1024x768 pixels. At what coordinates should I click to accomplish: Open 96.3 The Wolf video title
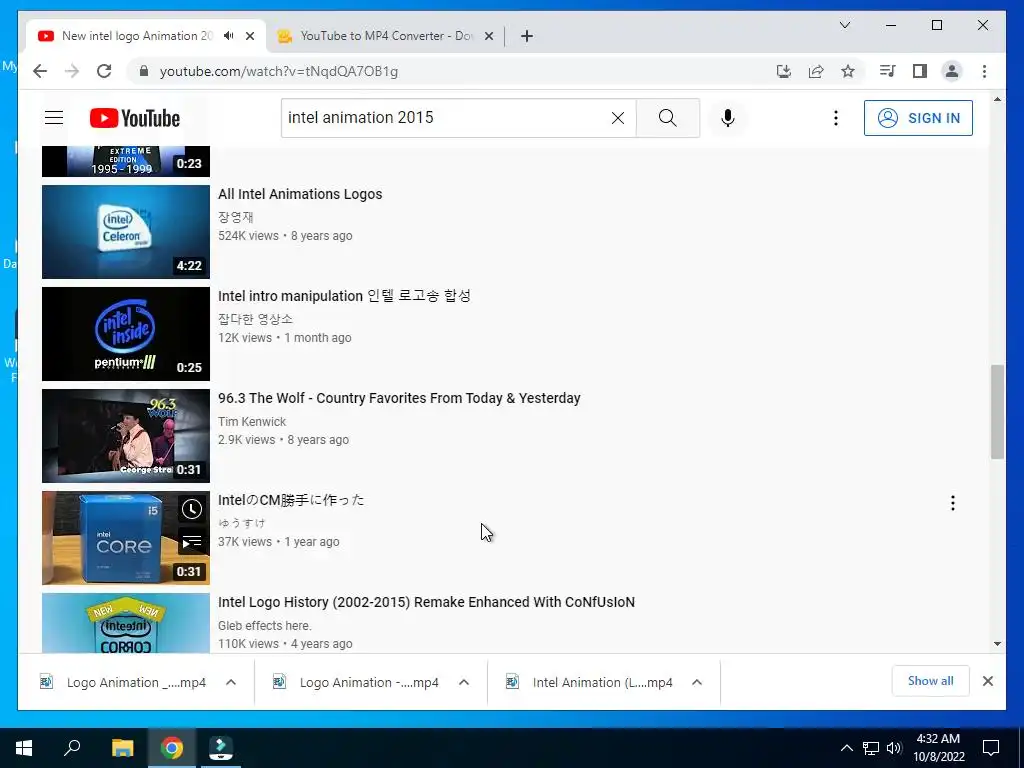[399, 398]
